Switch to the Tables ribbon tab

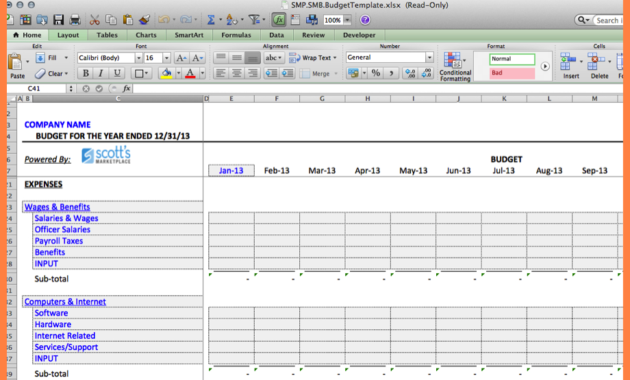pyautogui.click(x=107, y=35)
